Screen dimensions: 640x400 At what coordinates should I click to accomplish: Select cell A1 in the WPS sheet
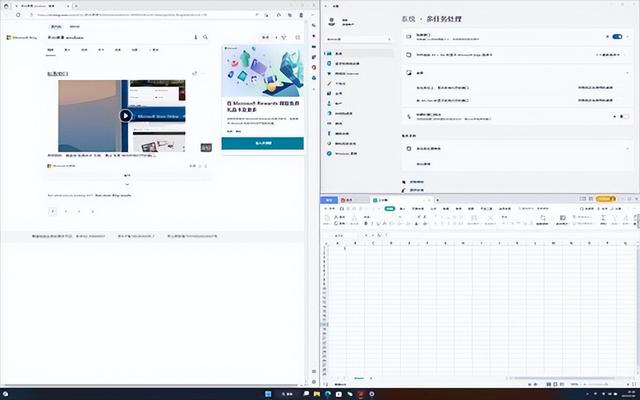[337, 247]
